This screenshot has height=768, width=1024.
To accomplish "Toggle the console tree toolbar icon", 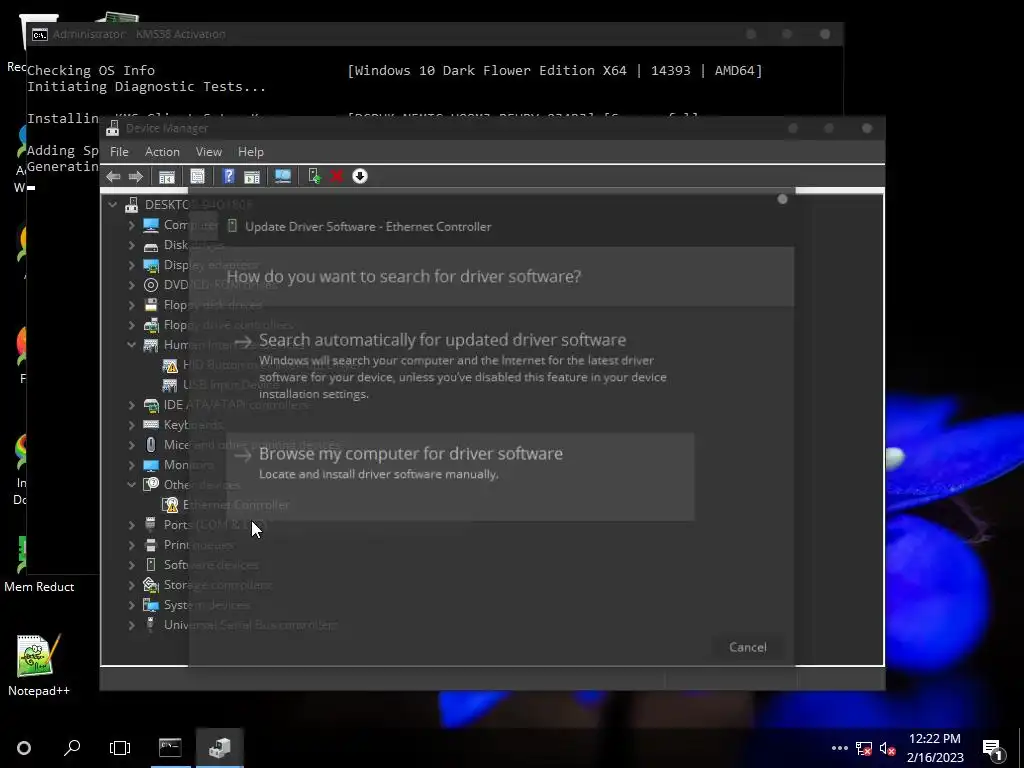I will click(x=167, y=176).
